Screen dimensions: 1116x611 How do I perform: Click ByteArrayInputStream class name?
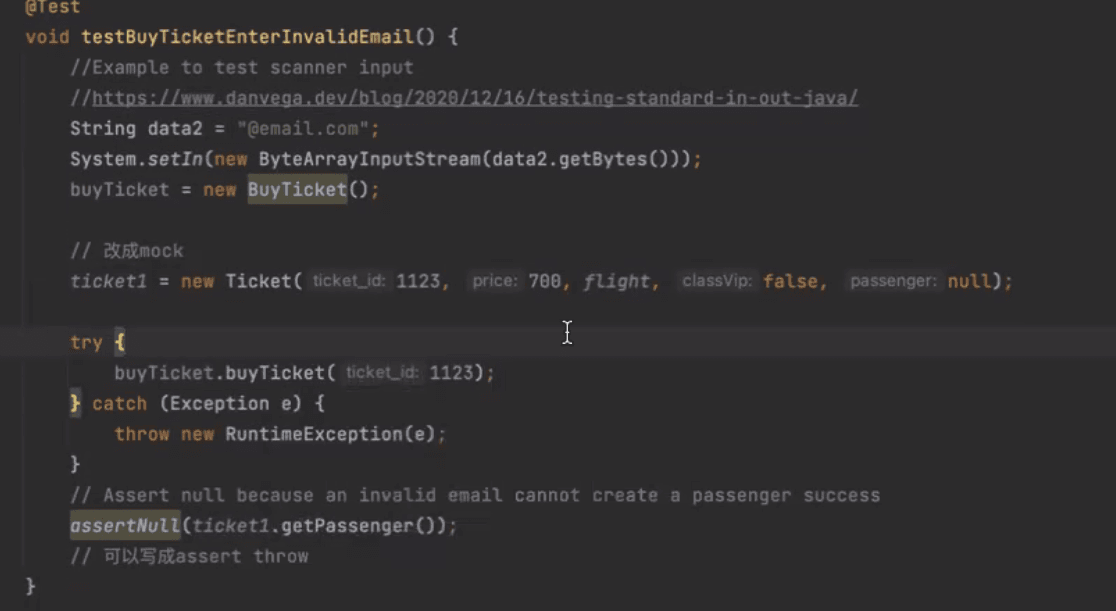click(x=369, y=159)
